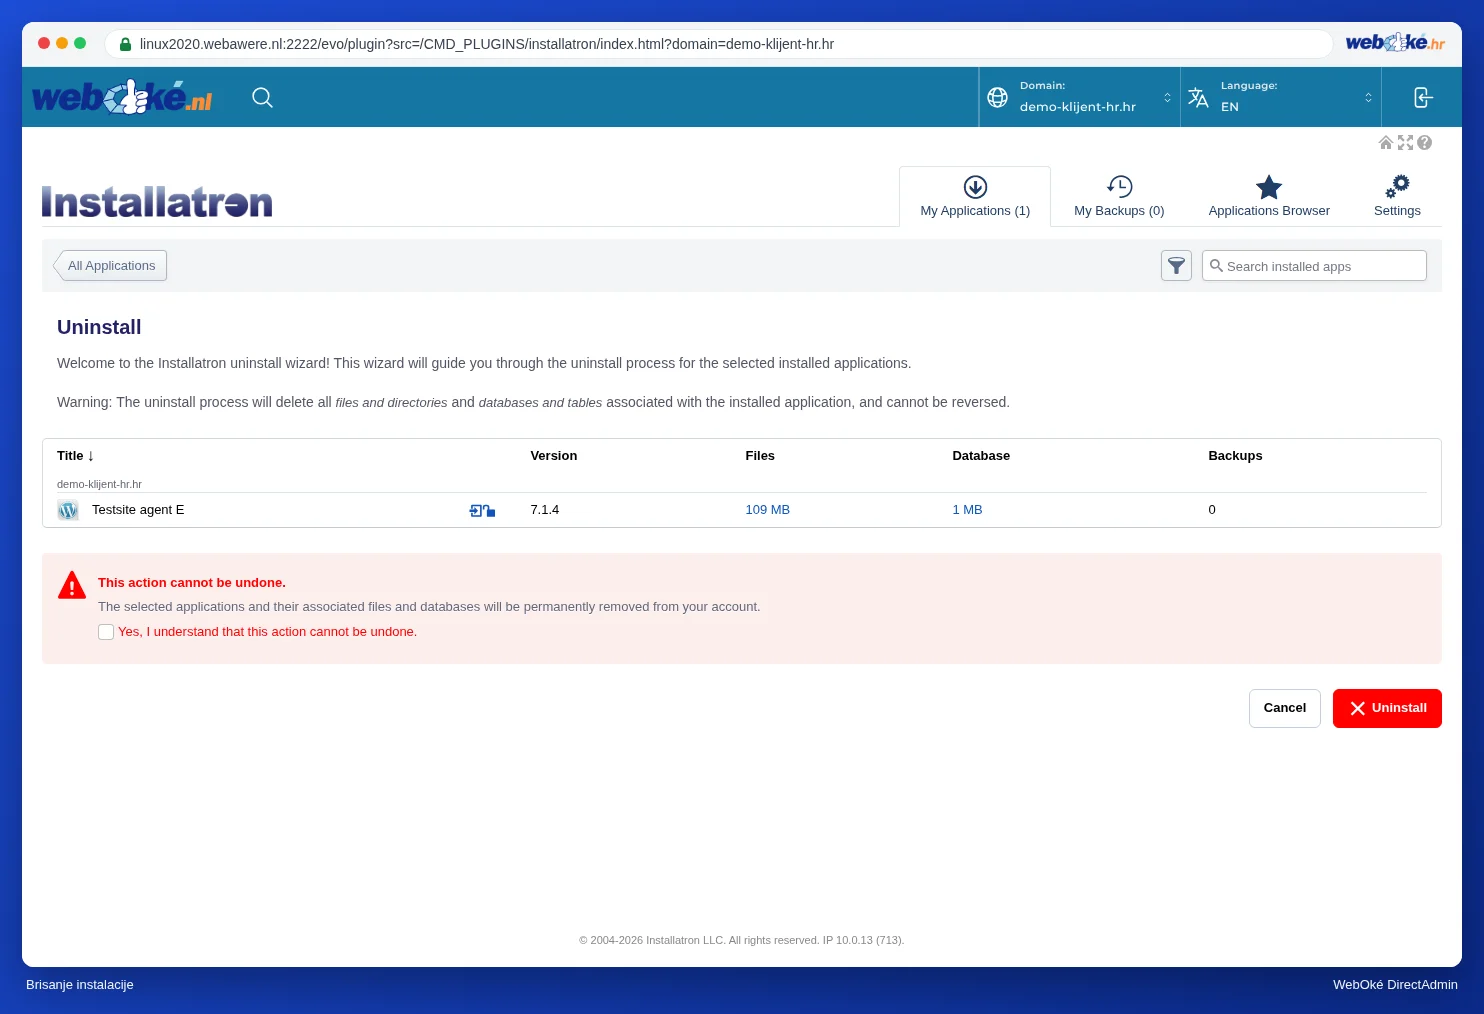This screenshot has height=1014, width=1484.
Task: Click the Files column header
Action: [760, 456]
